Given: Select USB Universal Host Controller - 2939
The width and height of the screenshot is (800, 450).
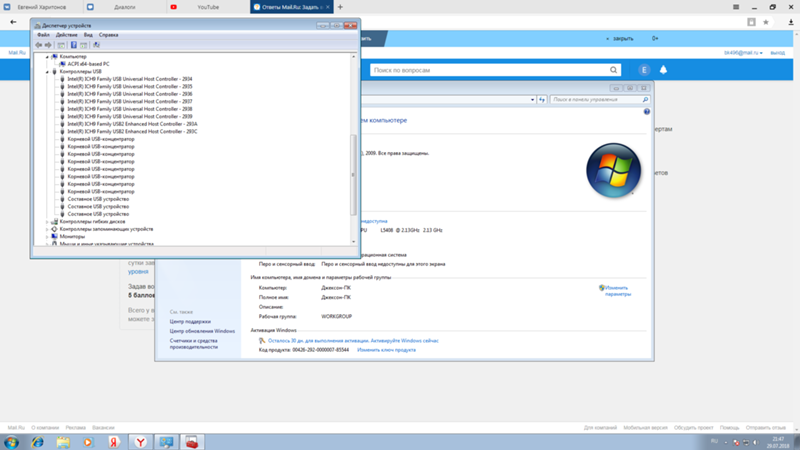Looking at the screenshot, I should (x=130, y=116).
